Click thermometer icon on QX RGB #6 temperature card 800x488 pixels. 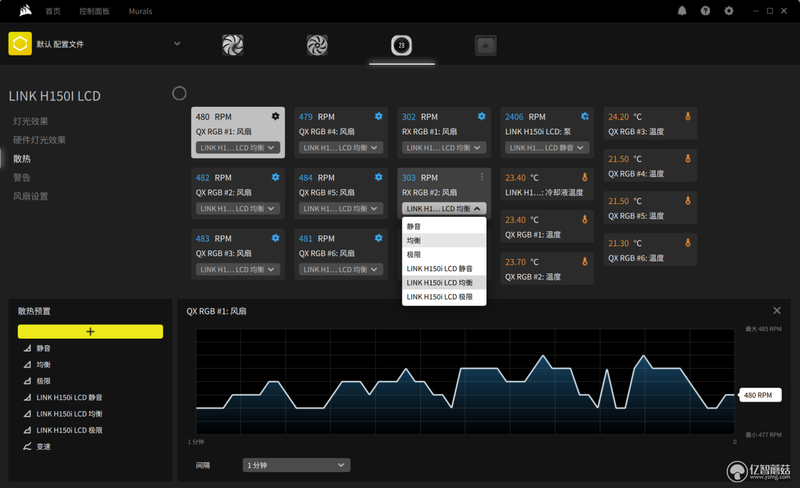(x=688, y=243)
